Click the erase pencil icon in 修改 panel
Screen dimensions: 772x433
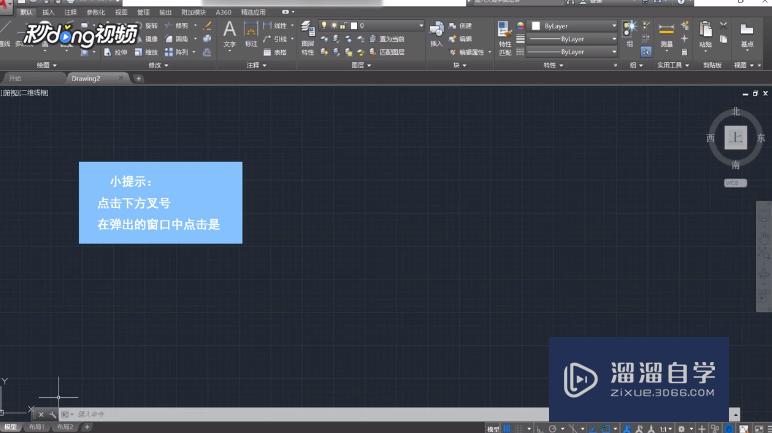point(207,25)
